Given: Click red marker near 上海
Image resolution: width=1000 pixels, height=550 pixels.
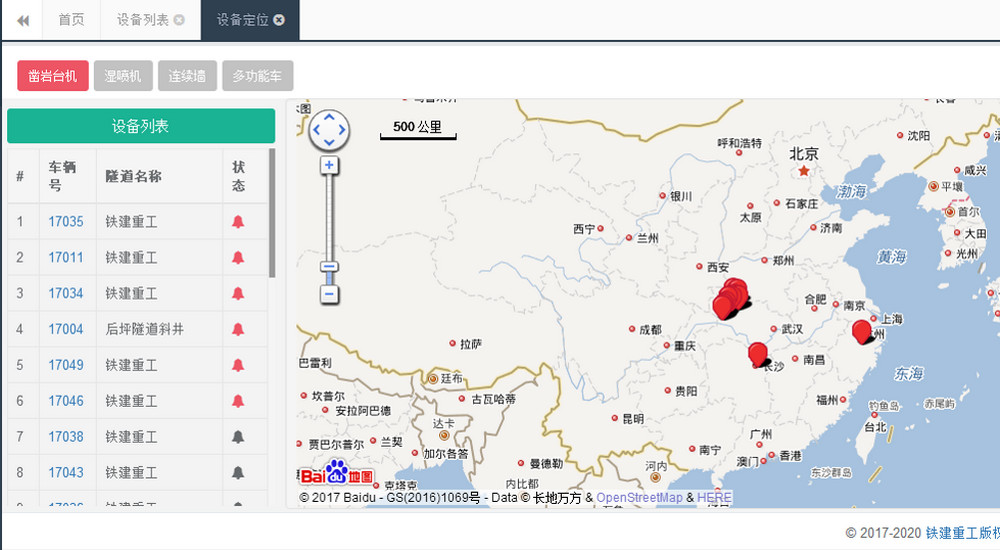Looking at the screenshot, I should (x=862, y=332).
